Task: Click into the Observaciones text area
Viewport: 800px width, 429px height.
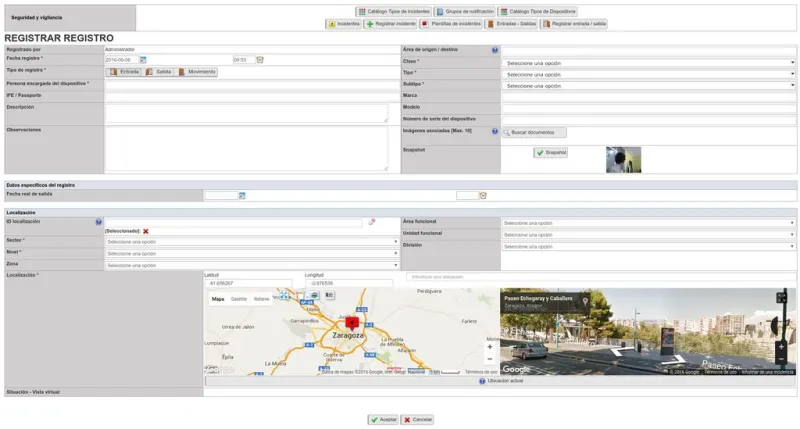Action: pyautogui.click(x=246, y=148)
